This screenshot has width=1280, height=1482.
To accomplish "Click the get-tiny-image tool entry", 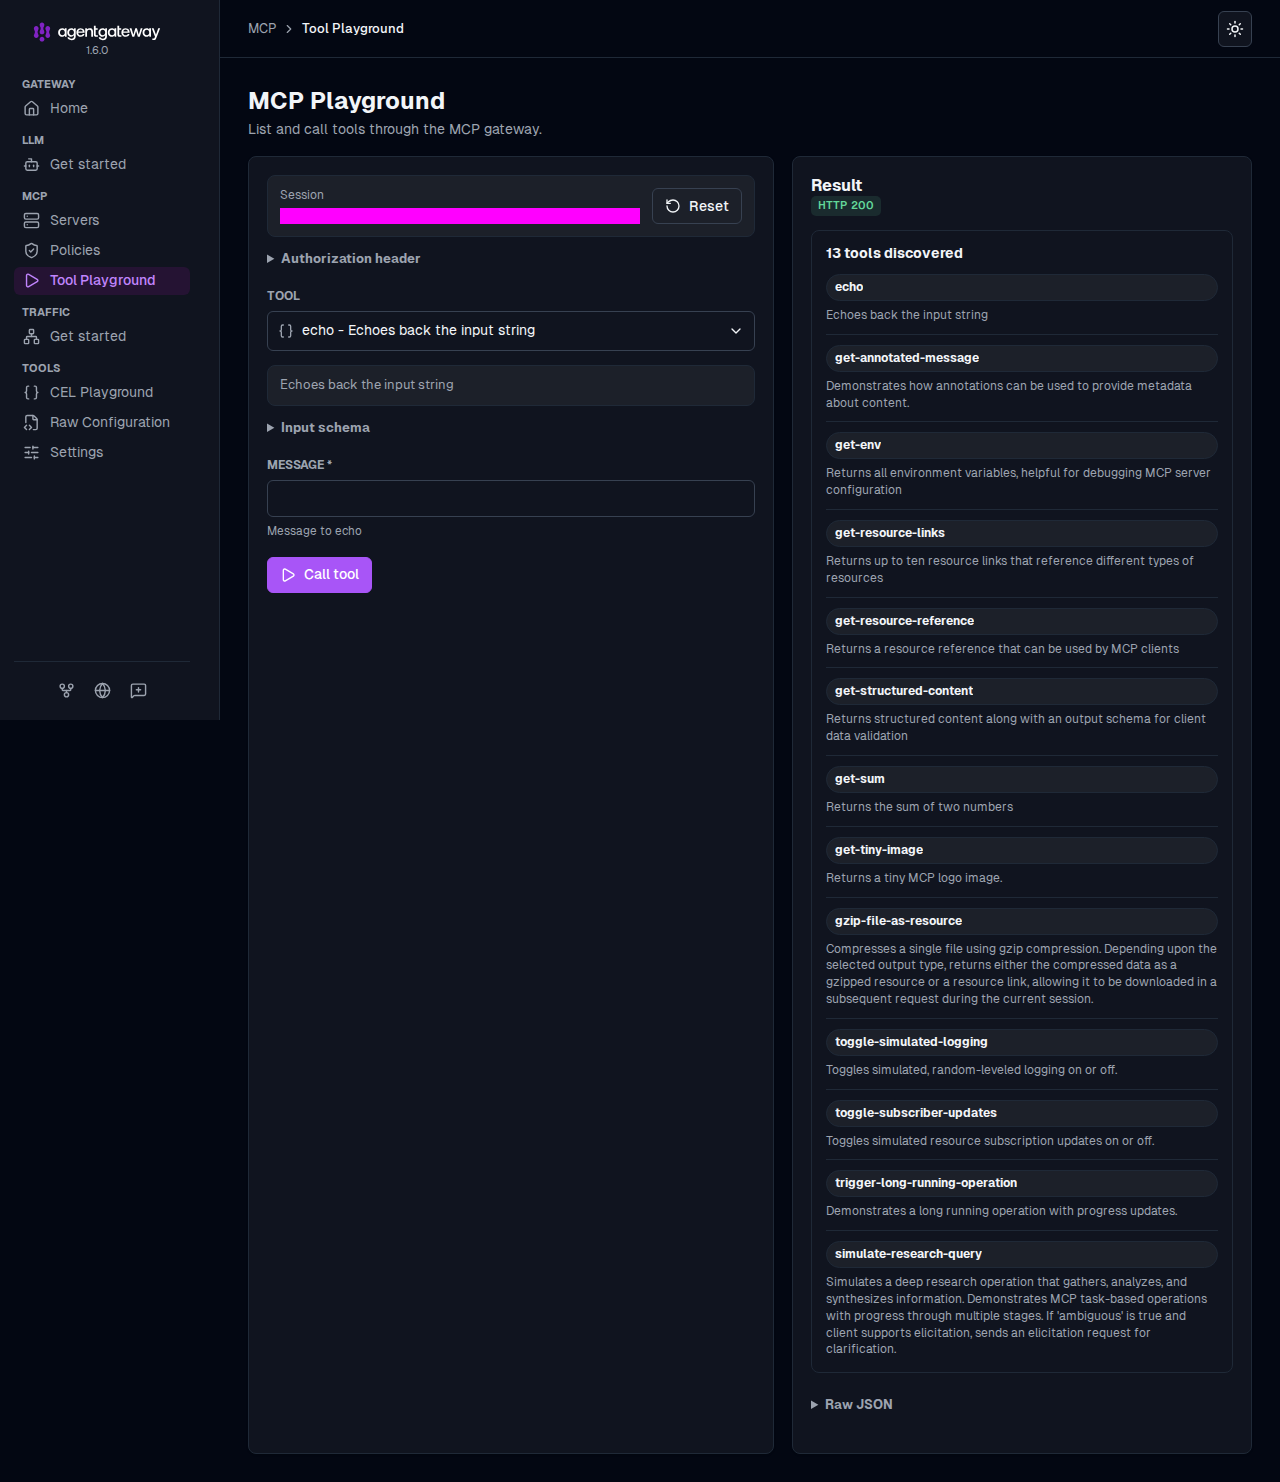I will (x=1022, y=850).
